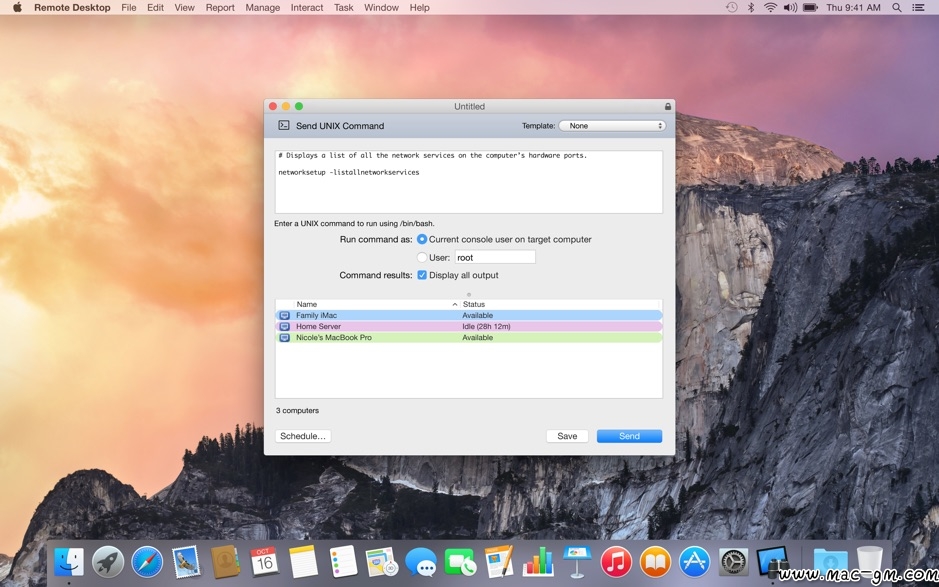Click the Bluetooth menu bar icon
939x587 pixels.
coord(751,7)
